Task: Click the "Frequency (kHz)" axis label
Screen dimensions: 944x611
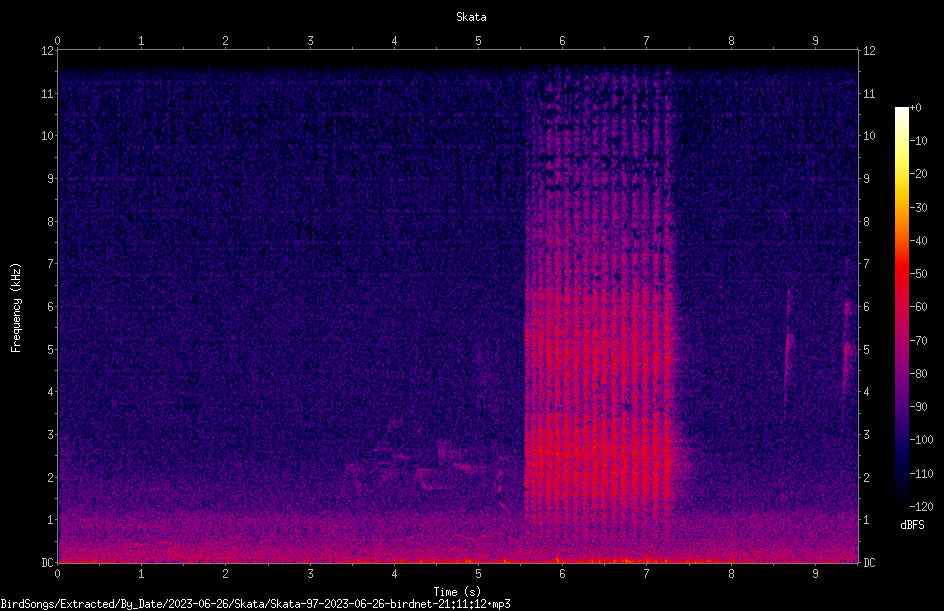Action: 16,308
